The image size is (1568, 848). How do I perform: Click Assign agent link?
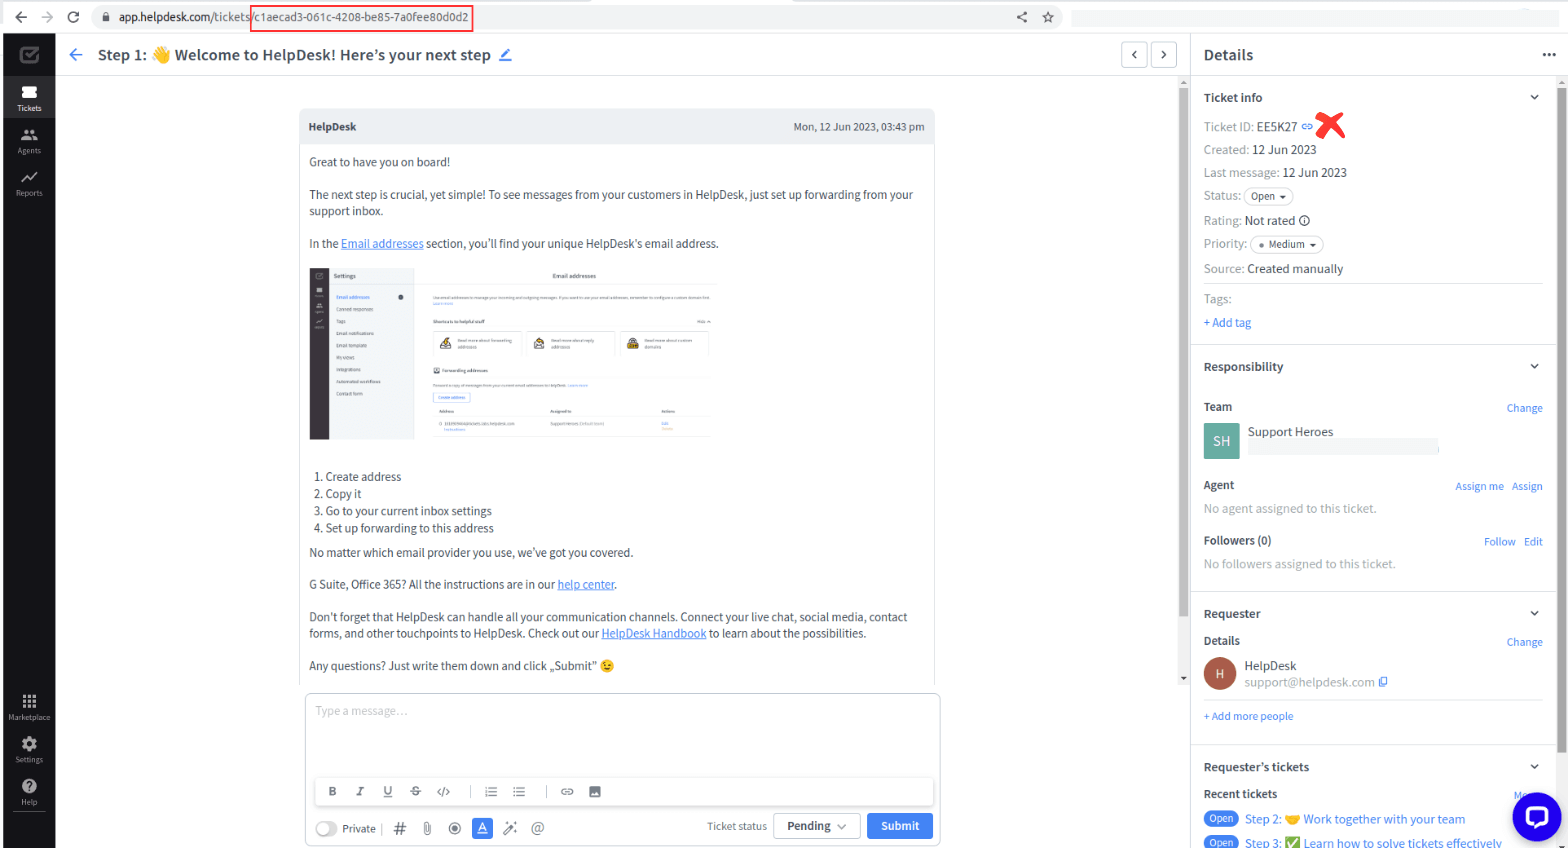tap(1527, 487)
